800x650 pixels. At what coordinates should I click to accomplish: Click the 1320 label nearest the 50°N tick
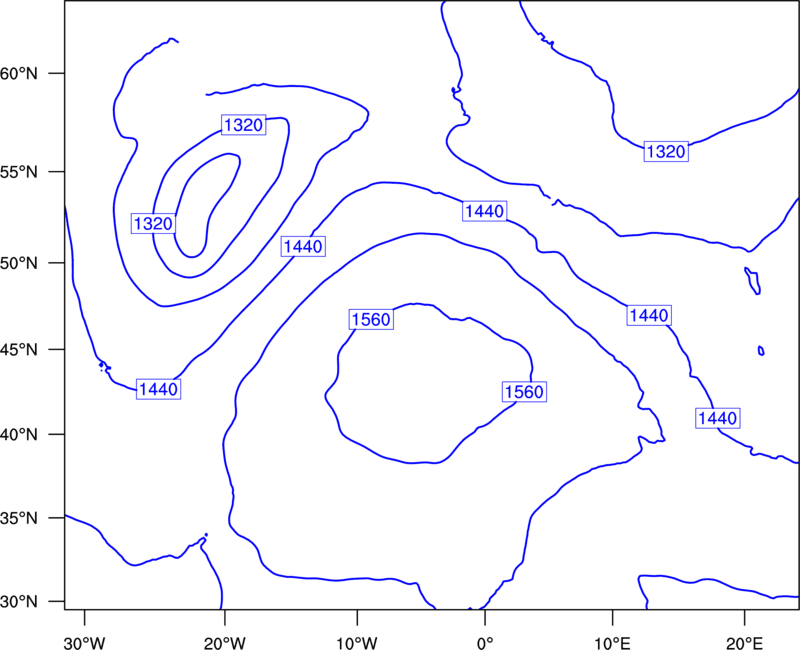point(153,223)
